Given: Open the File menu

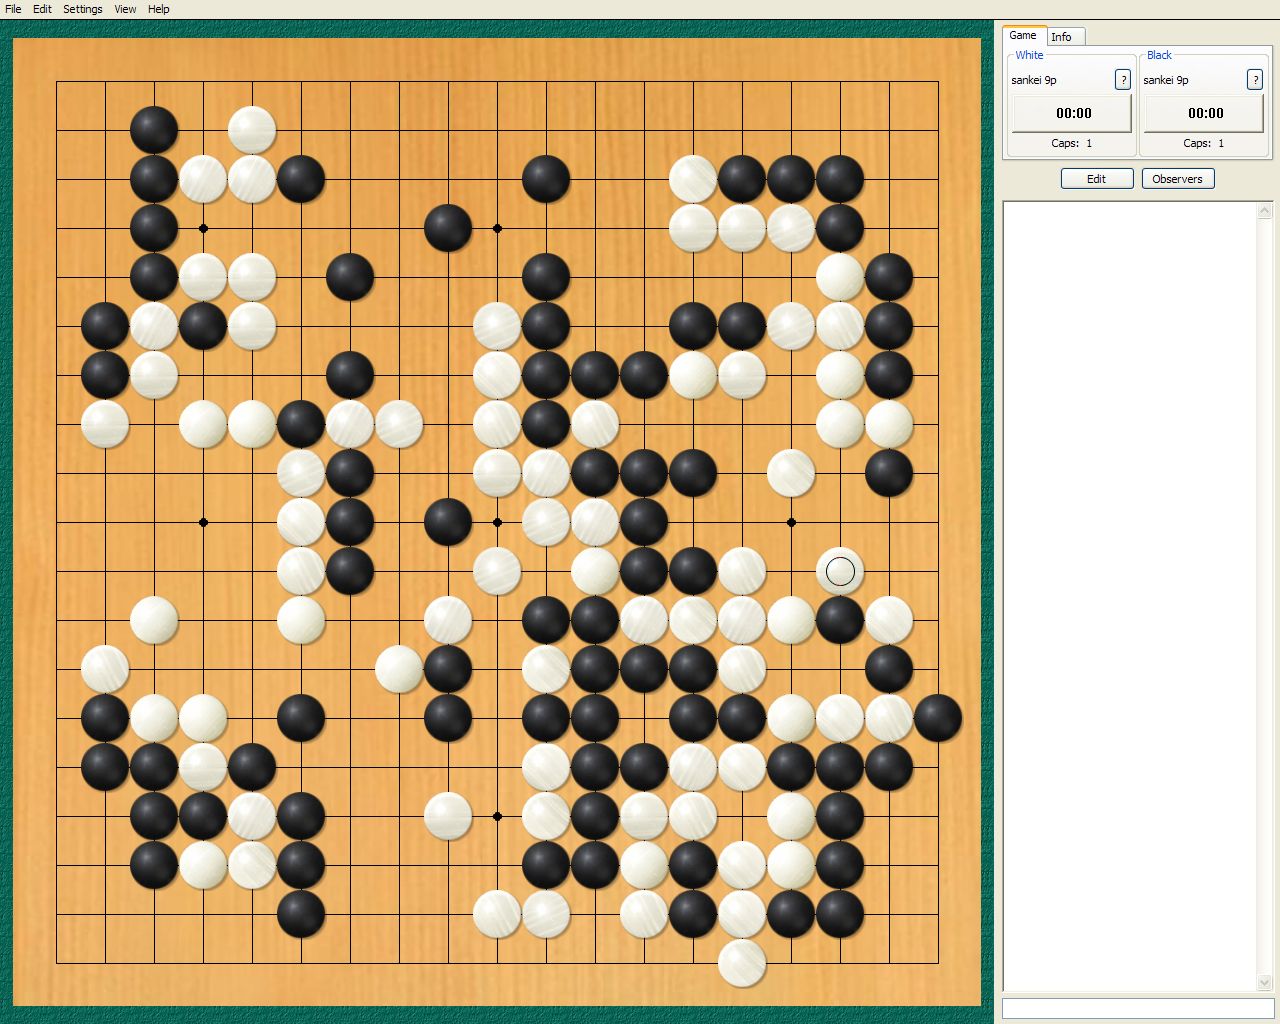Looking at the screenshot, I should 13,9.
